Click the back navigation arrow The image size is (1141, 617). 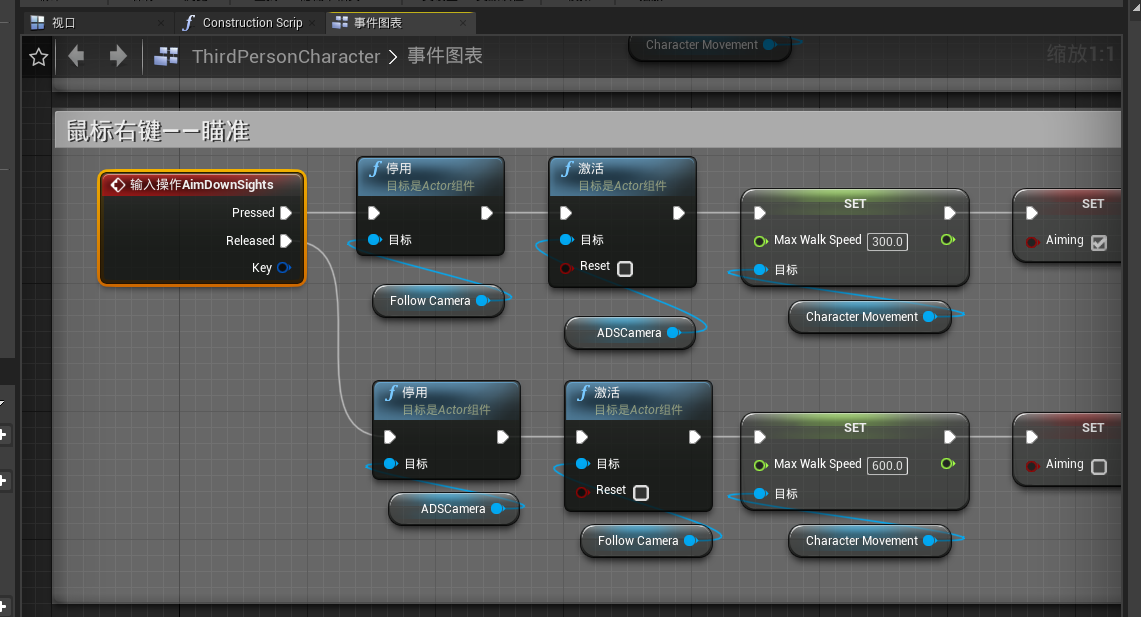tap(76, 57)
